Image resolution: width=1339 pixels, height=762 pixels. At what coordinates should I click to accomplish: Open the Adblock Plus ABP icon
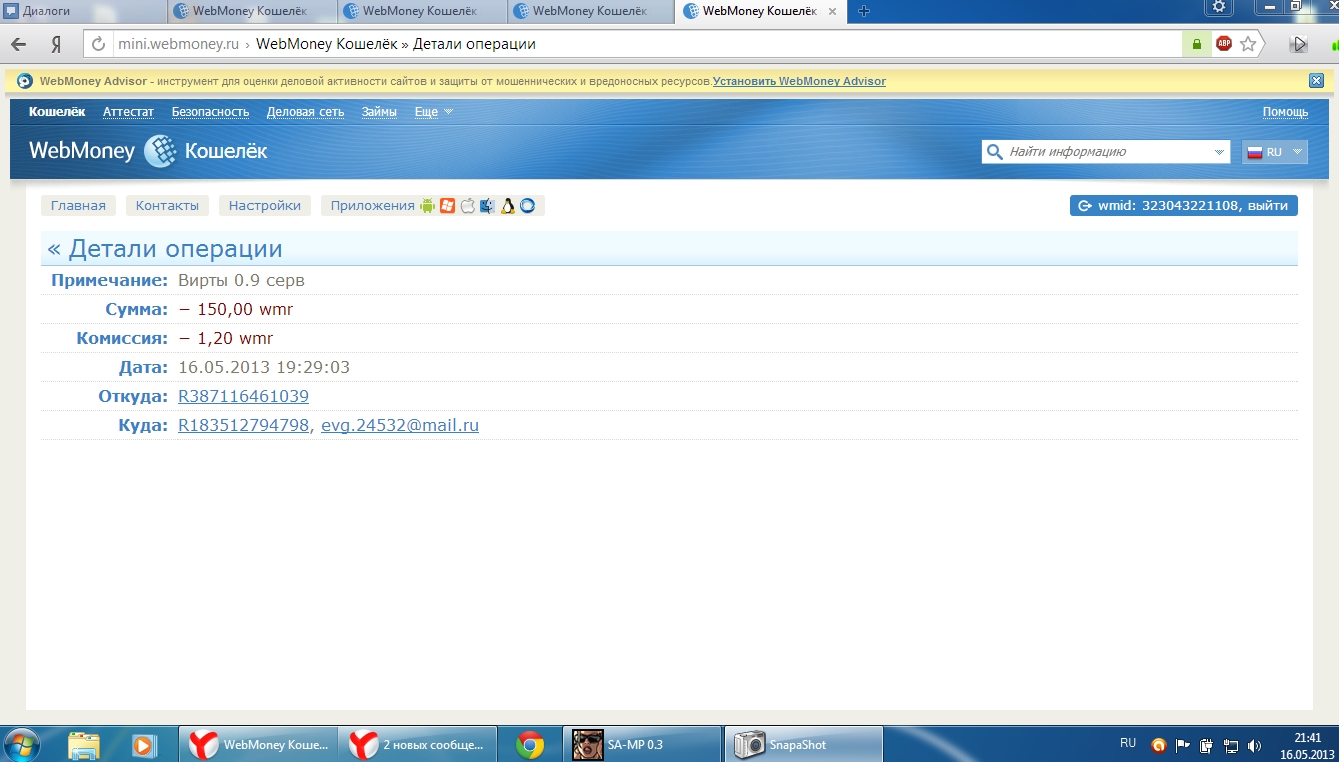pyautogui.click(x=1224, y=44)
